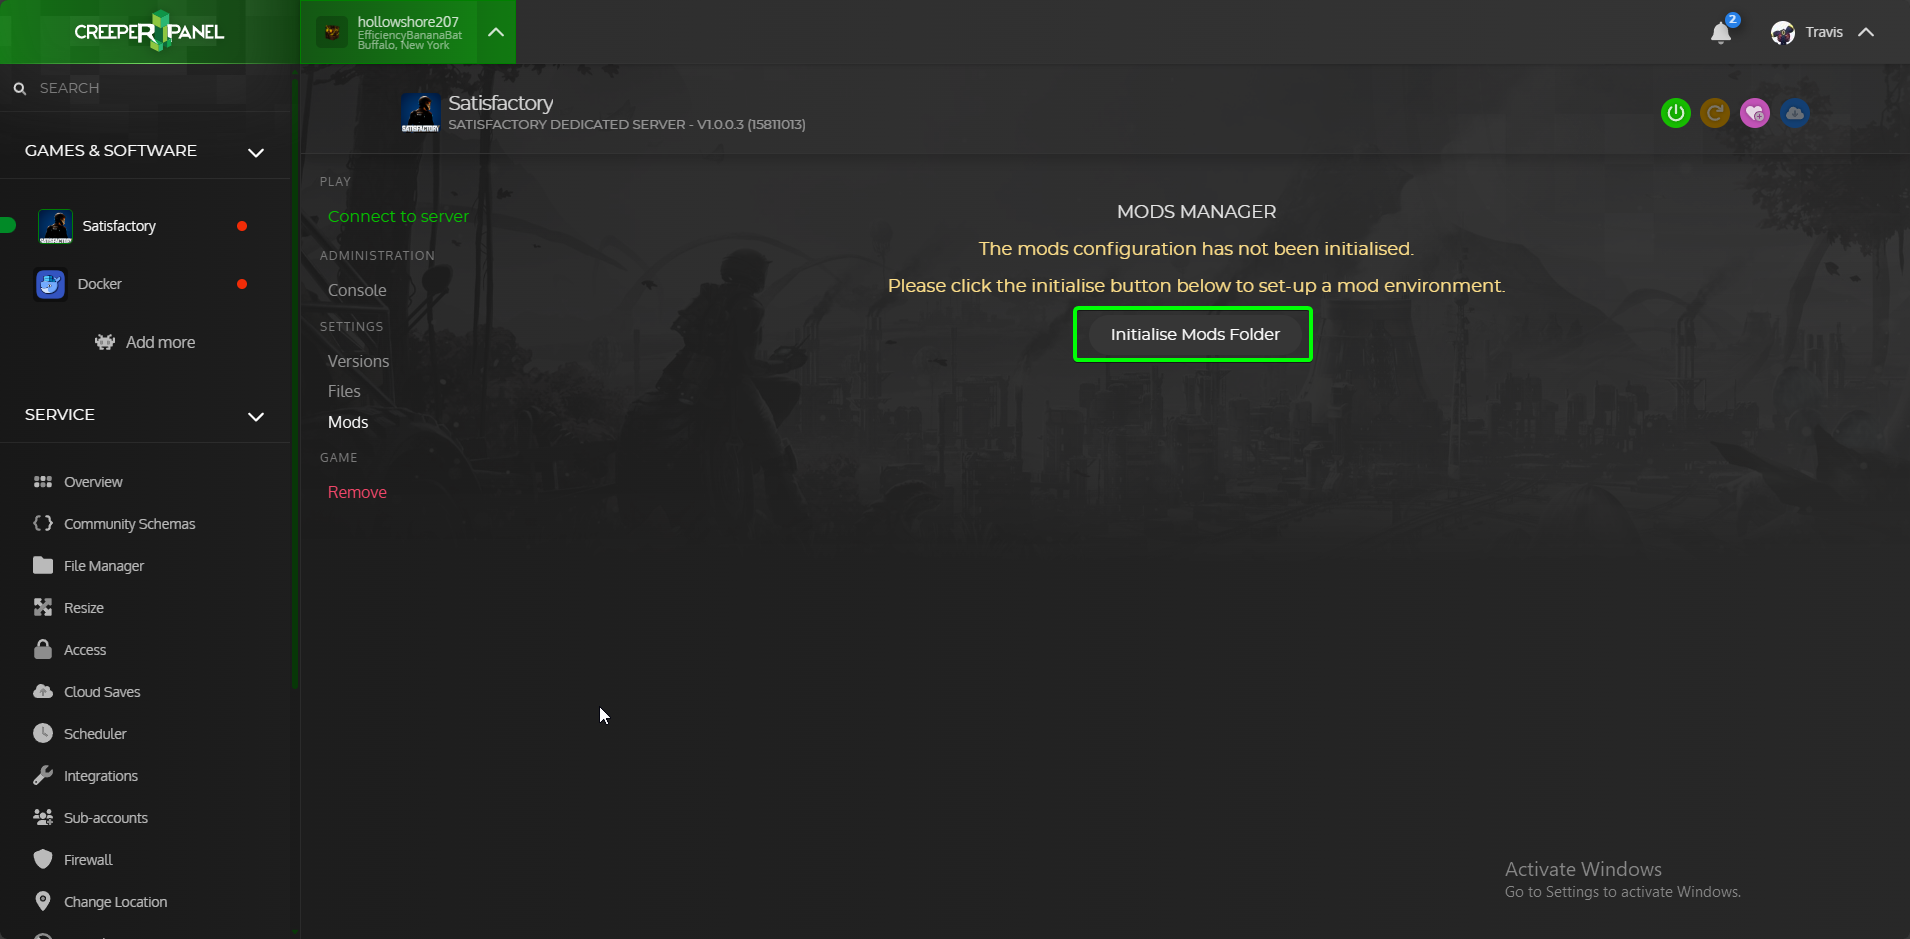
Task: Click the Community Schemas braces icon
Action: (43, 523)
